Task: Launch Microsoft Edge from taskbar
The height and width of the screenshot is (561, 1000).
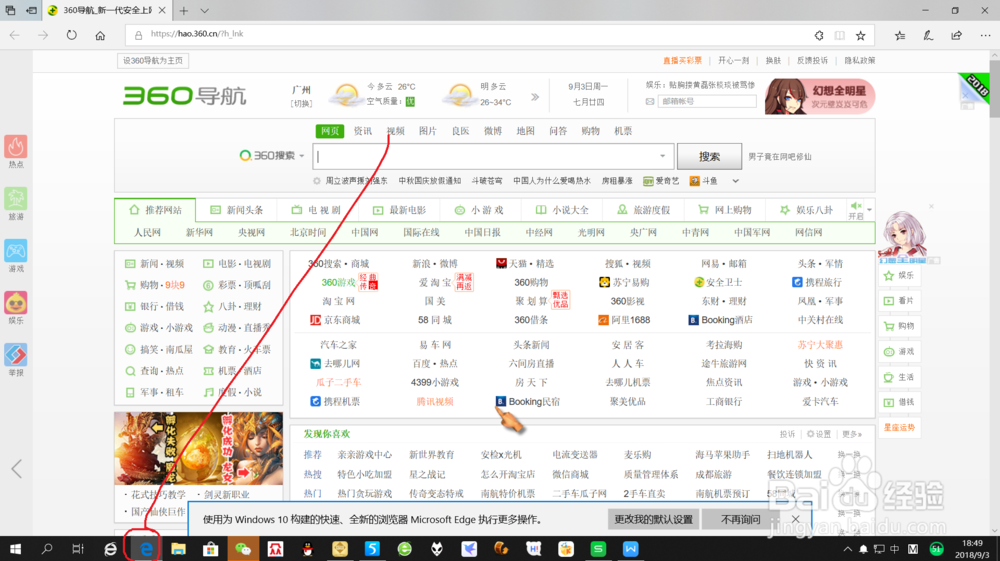Action: pos(146,549)
